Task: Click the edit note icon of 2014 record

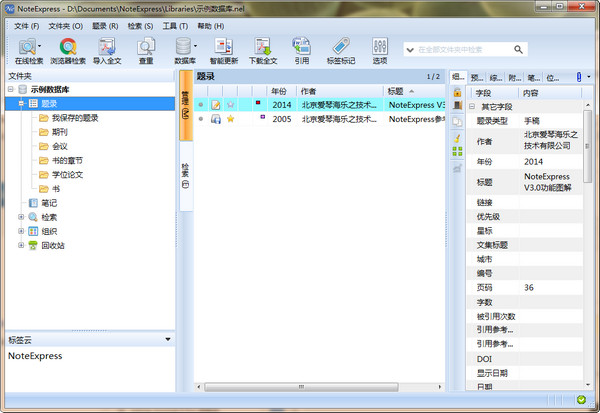Action: click(216, 104)
